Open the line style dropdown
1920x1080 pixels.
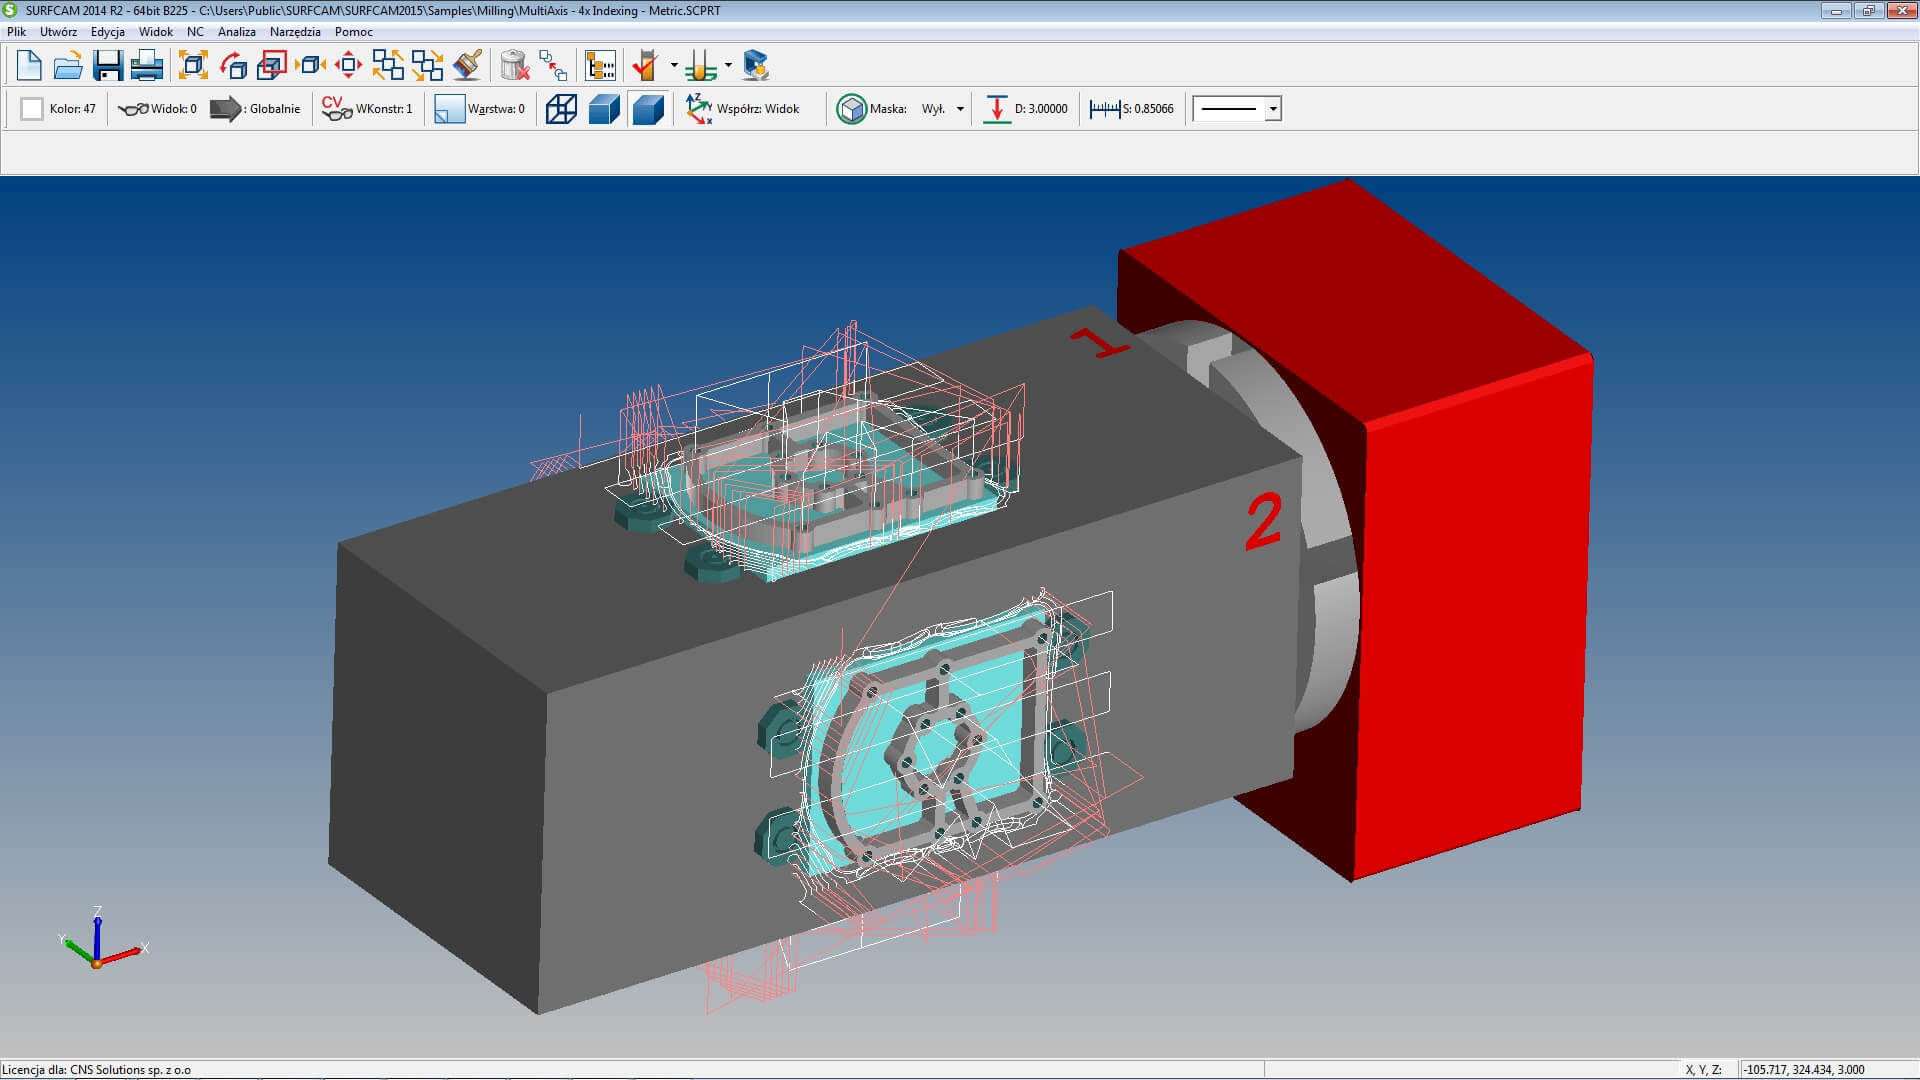pos(1273,109)
